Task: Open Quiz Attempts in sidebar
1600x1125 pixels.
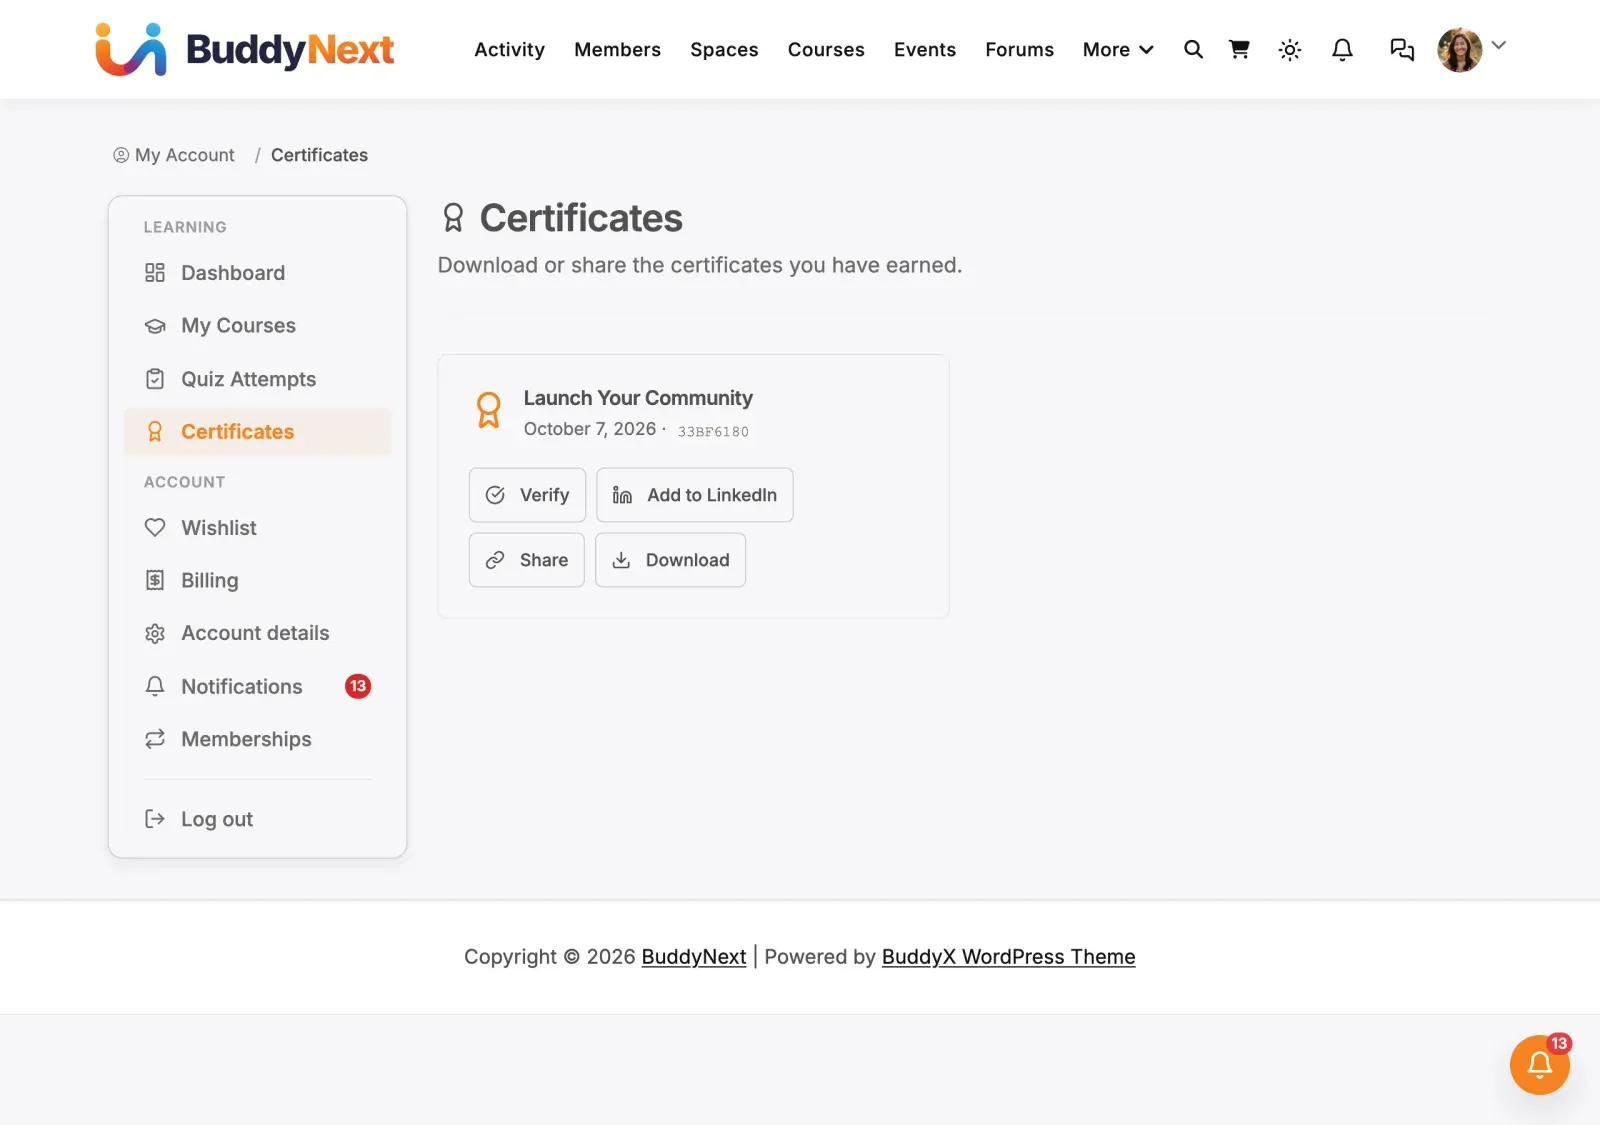Action: 257,379
